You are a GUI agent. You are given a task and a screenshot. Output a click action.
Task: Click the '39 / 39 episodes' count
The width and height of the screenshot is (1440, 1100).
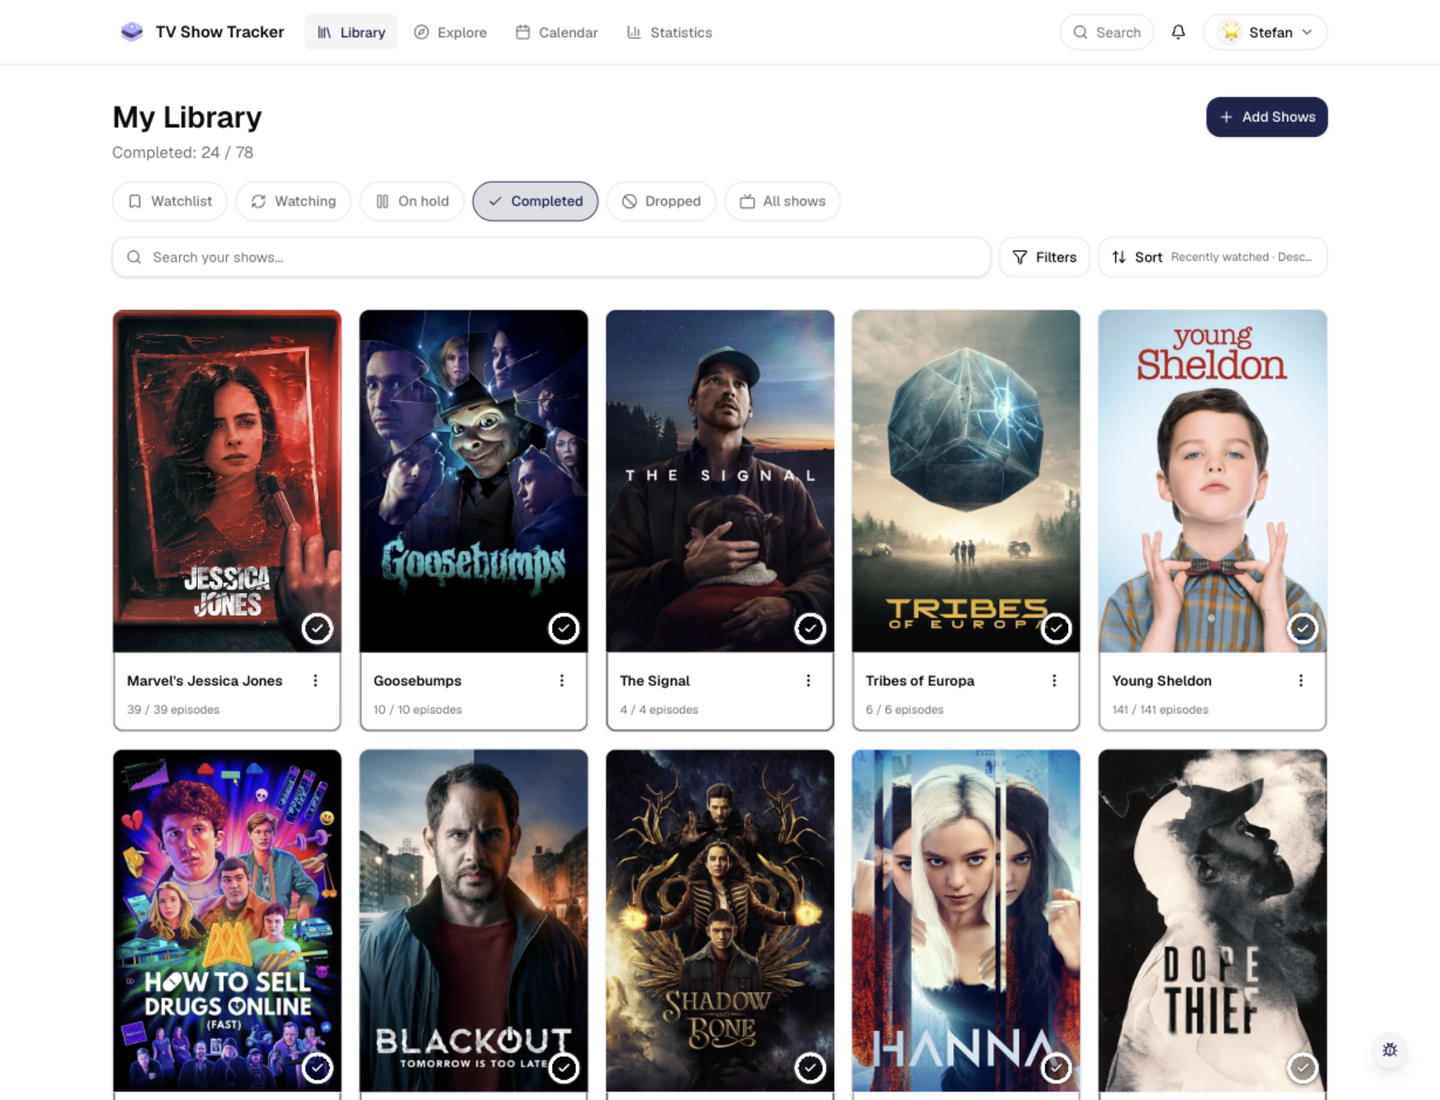[x=173, y=710]
